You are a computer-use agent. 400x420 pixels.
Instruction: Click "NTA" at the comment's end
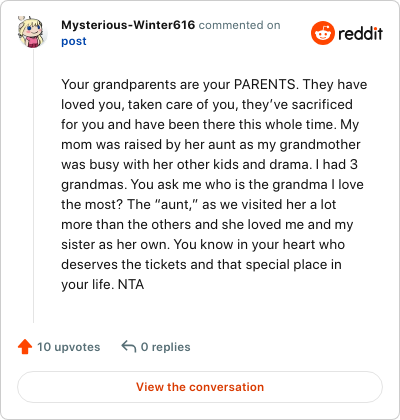131,284
